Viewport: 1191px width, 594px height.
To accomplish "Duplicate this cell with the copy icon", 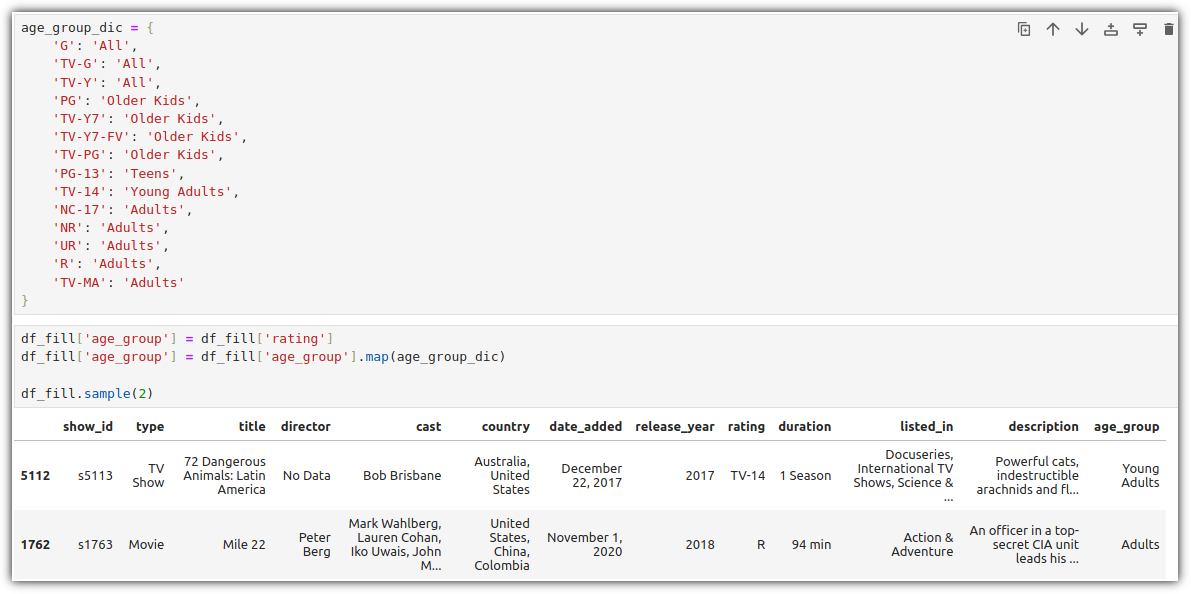I will [1024, 30].
